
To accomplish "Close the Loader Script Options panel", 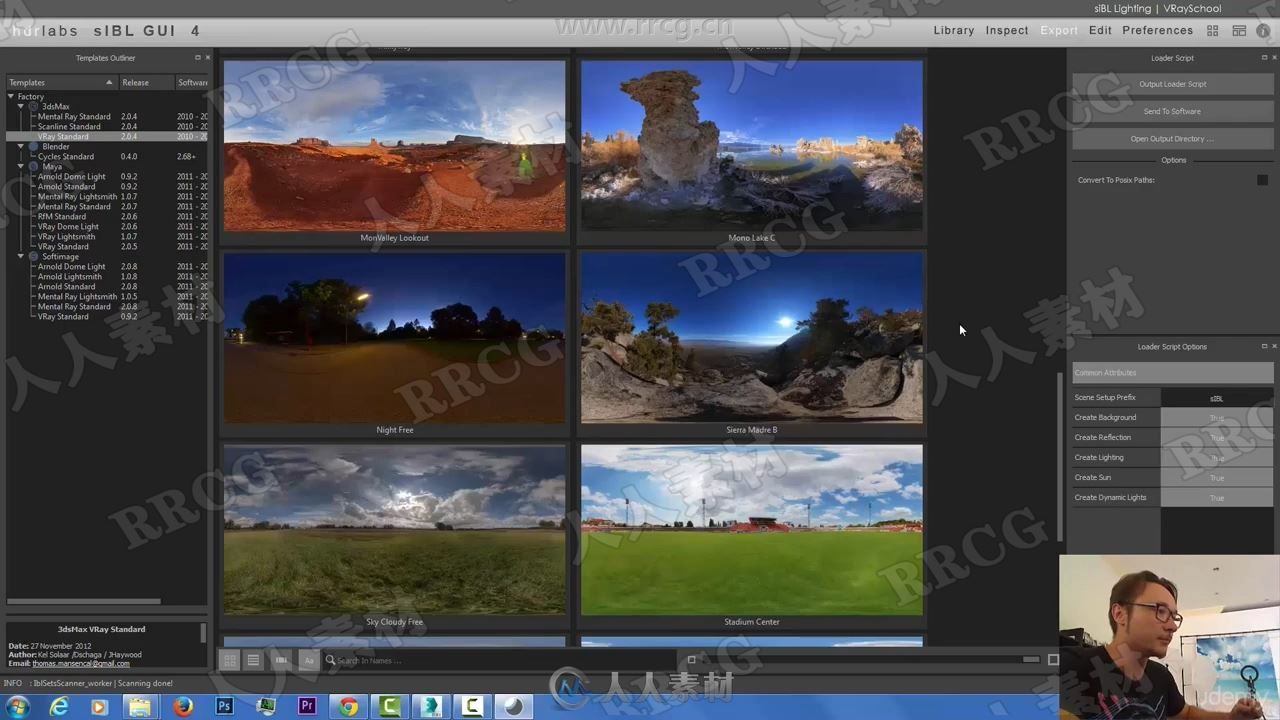I will 1274,346.
